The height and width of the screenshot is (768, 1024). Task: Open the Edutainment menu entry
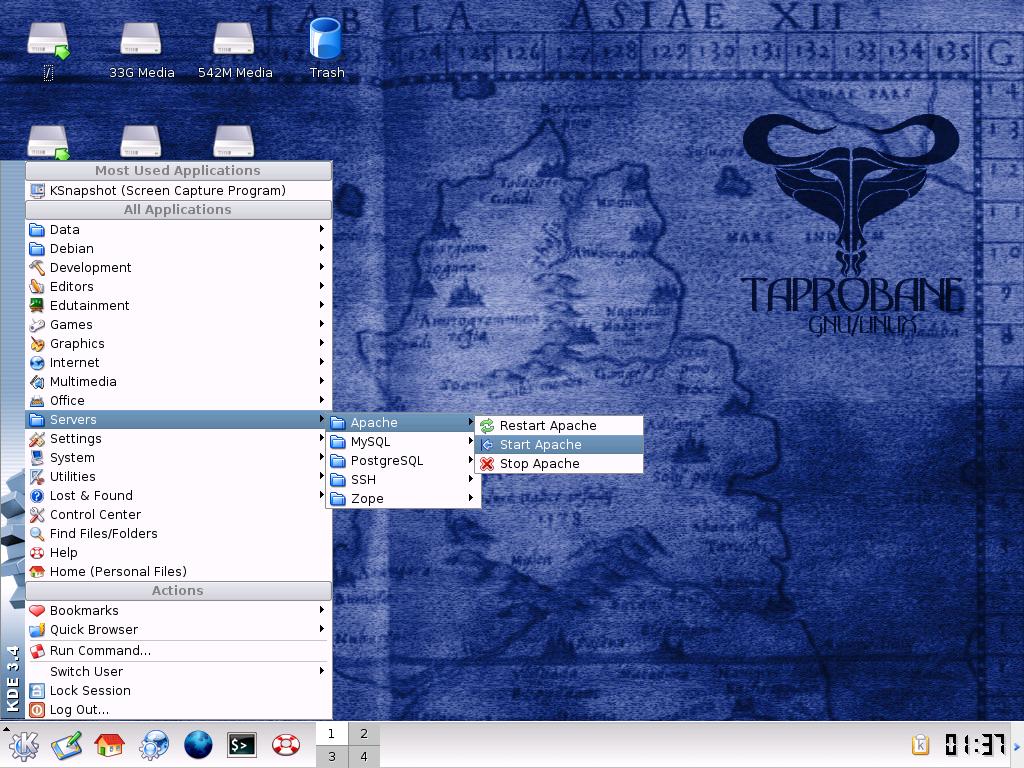[x=178, y=306]
